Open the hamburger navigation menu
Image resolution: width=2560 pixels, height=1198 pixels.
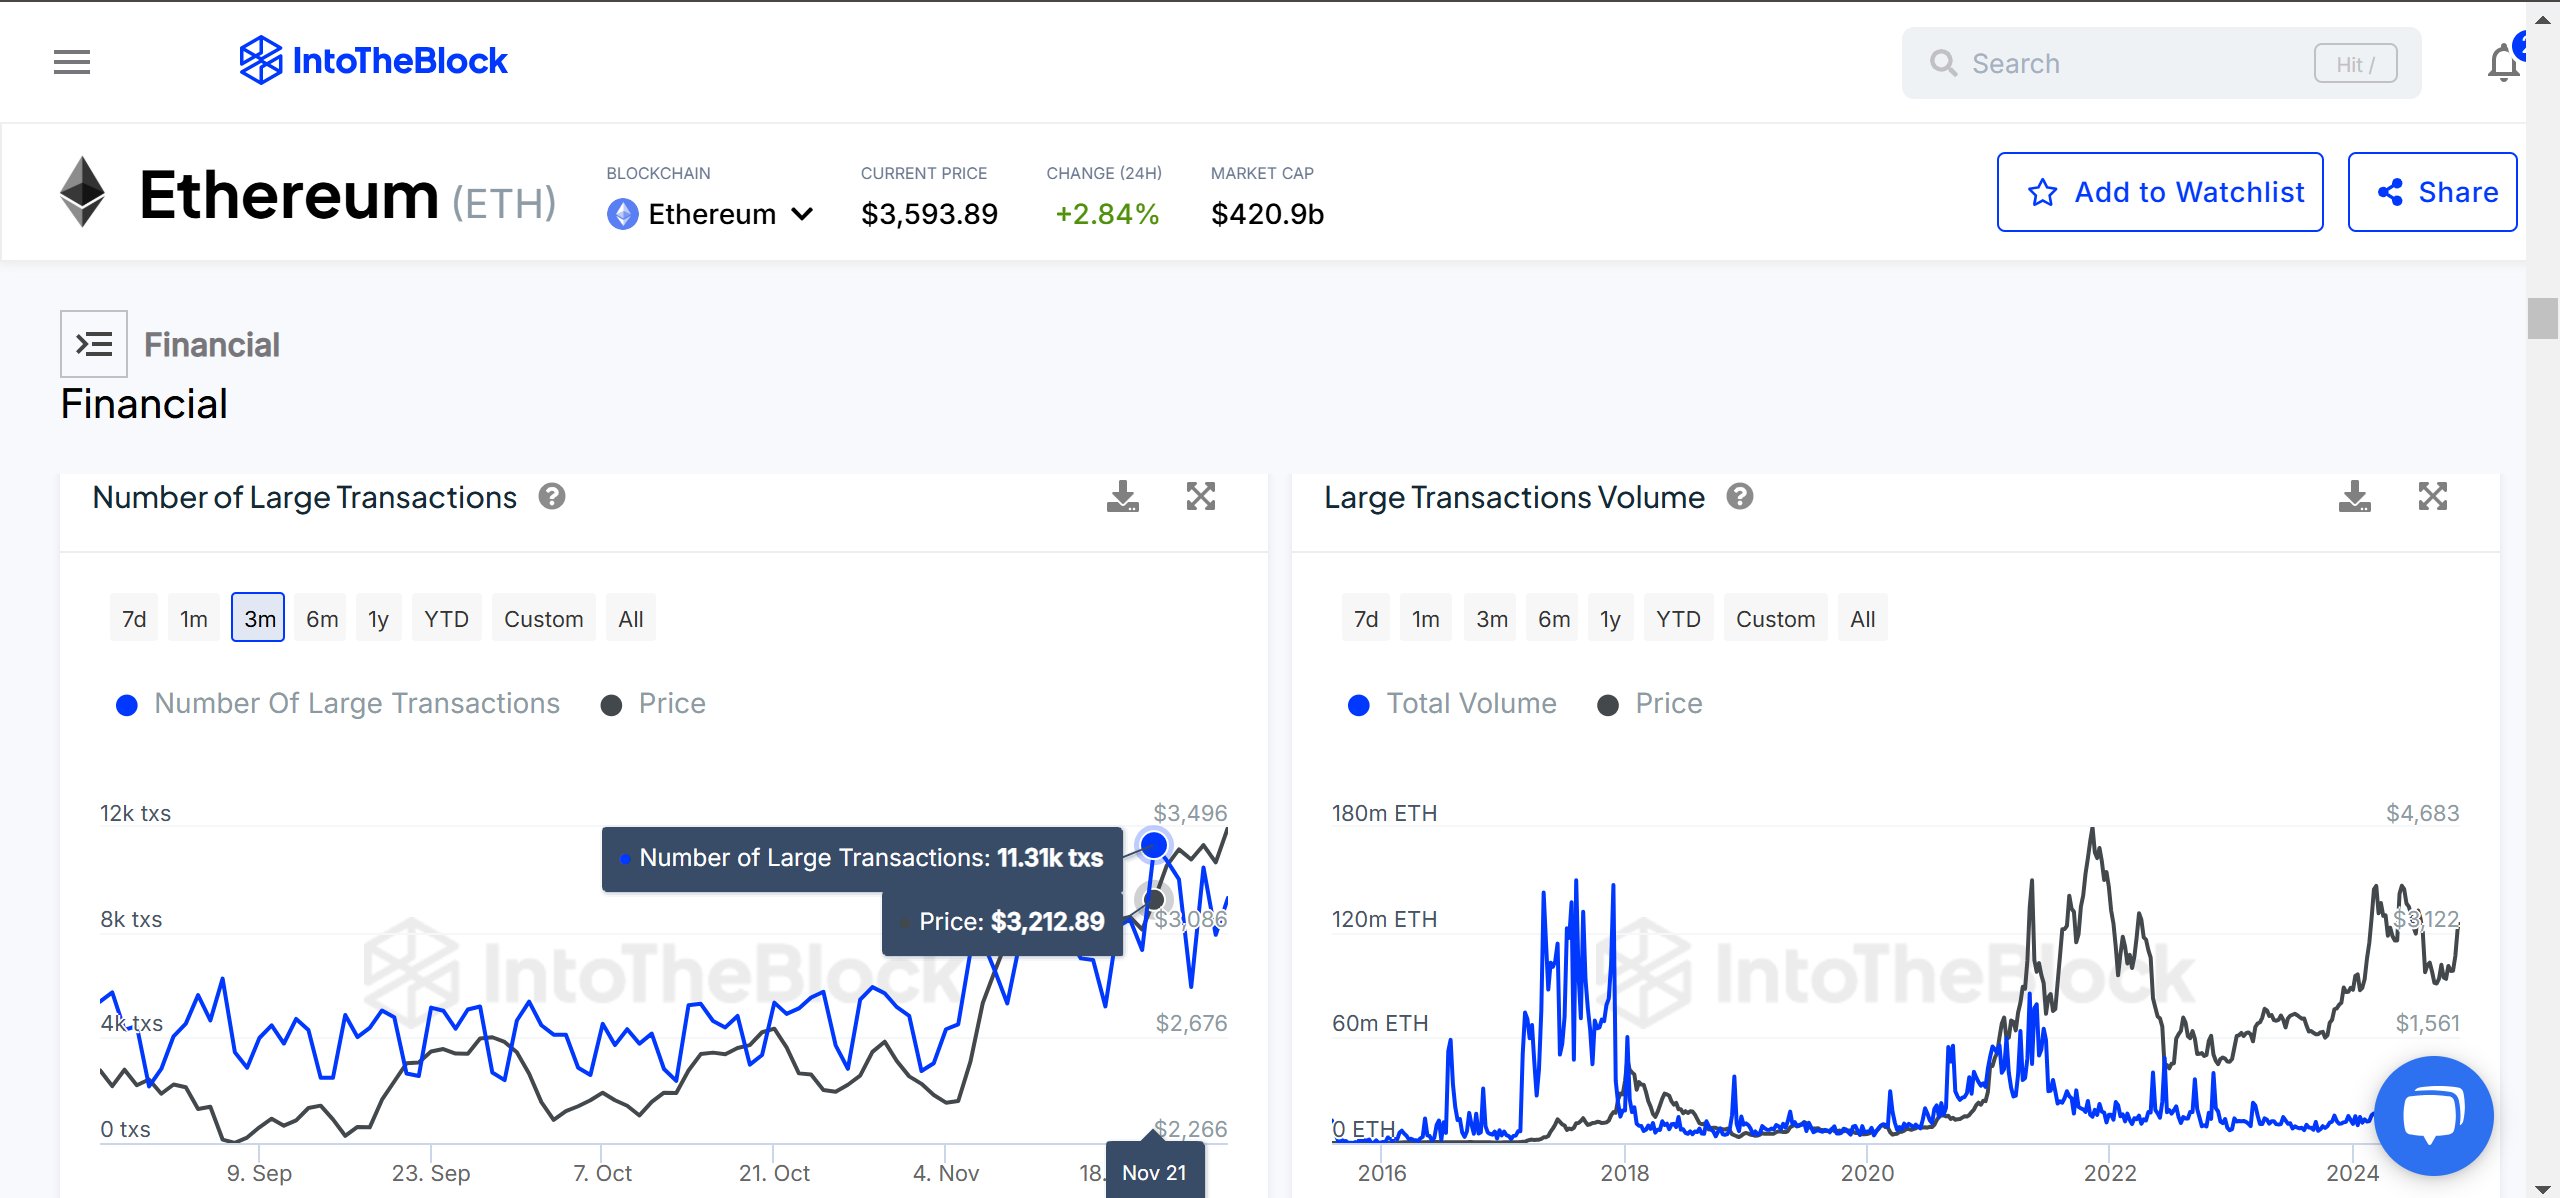click(72, 62)
